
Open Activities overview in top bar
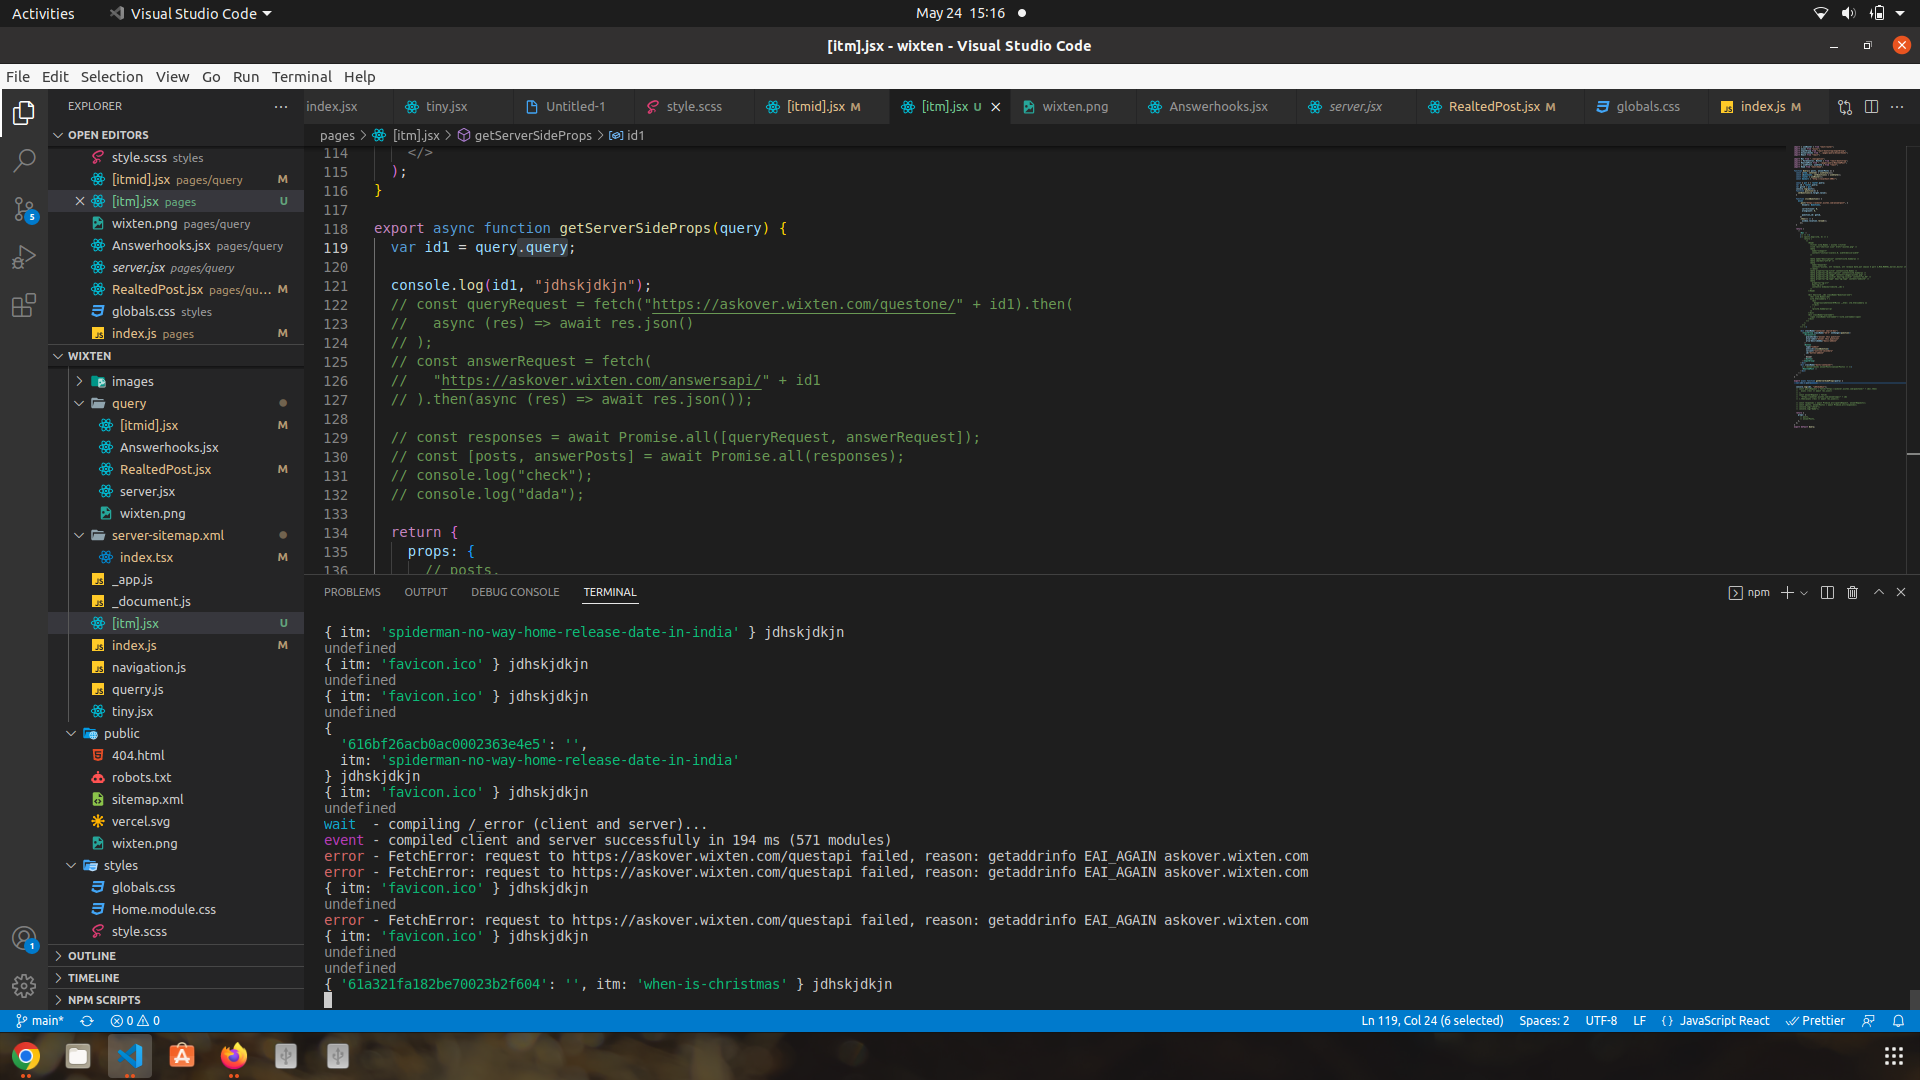tap(43, 13)
